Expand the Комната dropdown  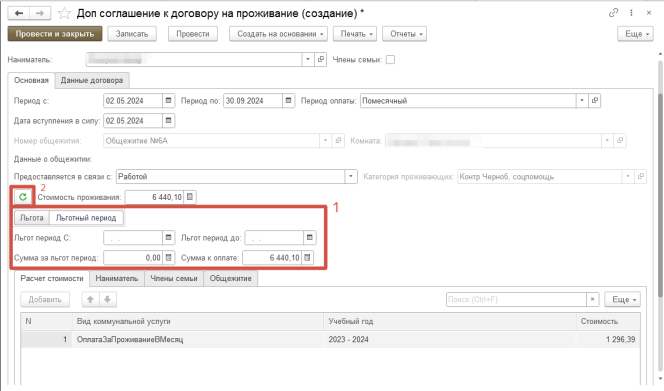point(607,140)
